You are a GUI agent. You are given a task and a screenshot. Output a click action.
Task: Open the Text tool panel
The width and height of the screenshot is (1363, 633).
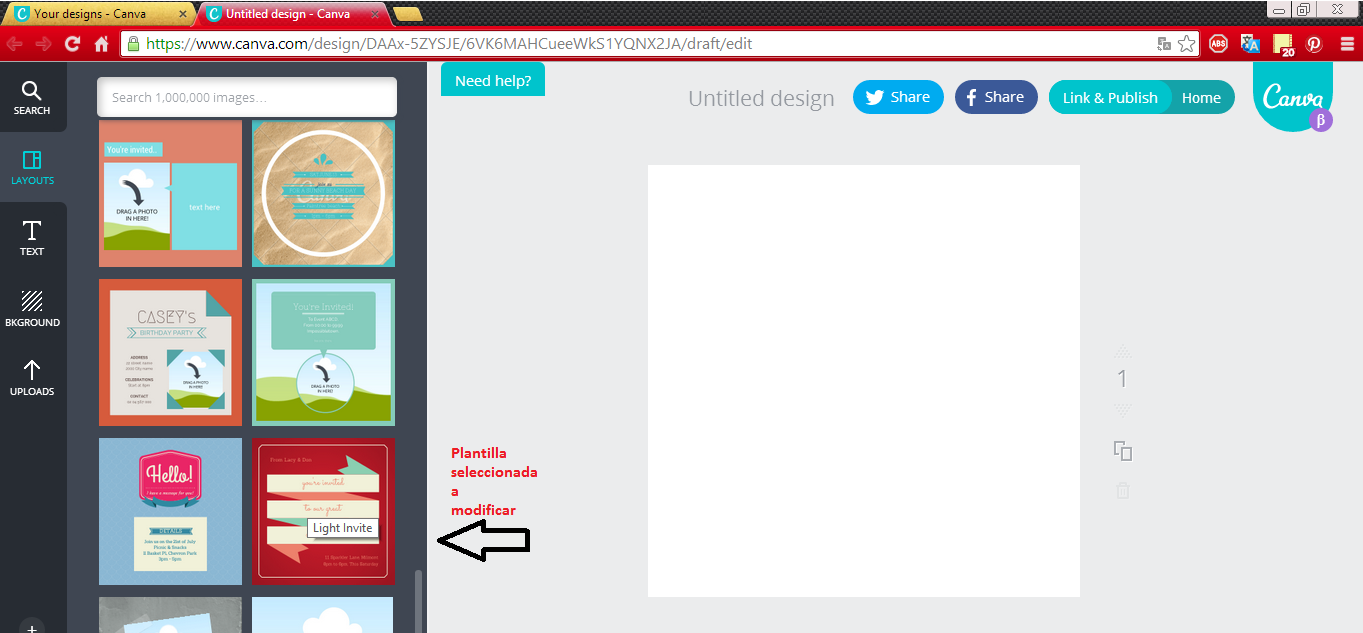[32, 238]
